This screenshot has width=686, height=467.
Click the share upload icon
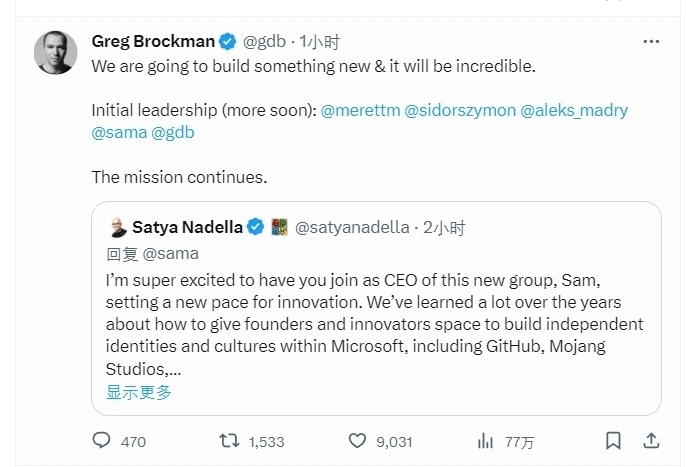650,441
